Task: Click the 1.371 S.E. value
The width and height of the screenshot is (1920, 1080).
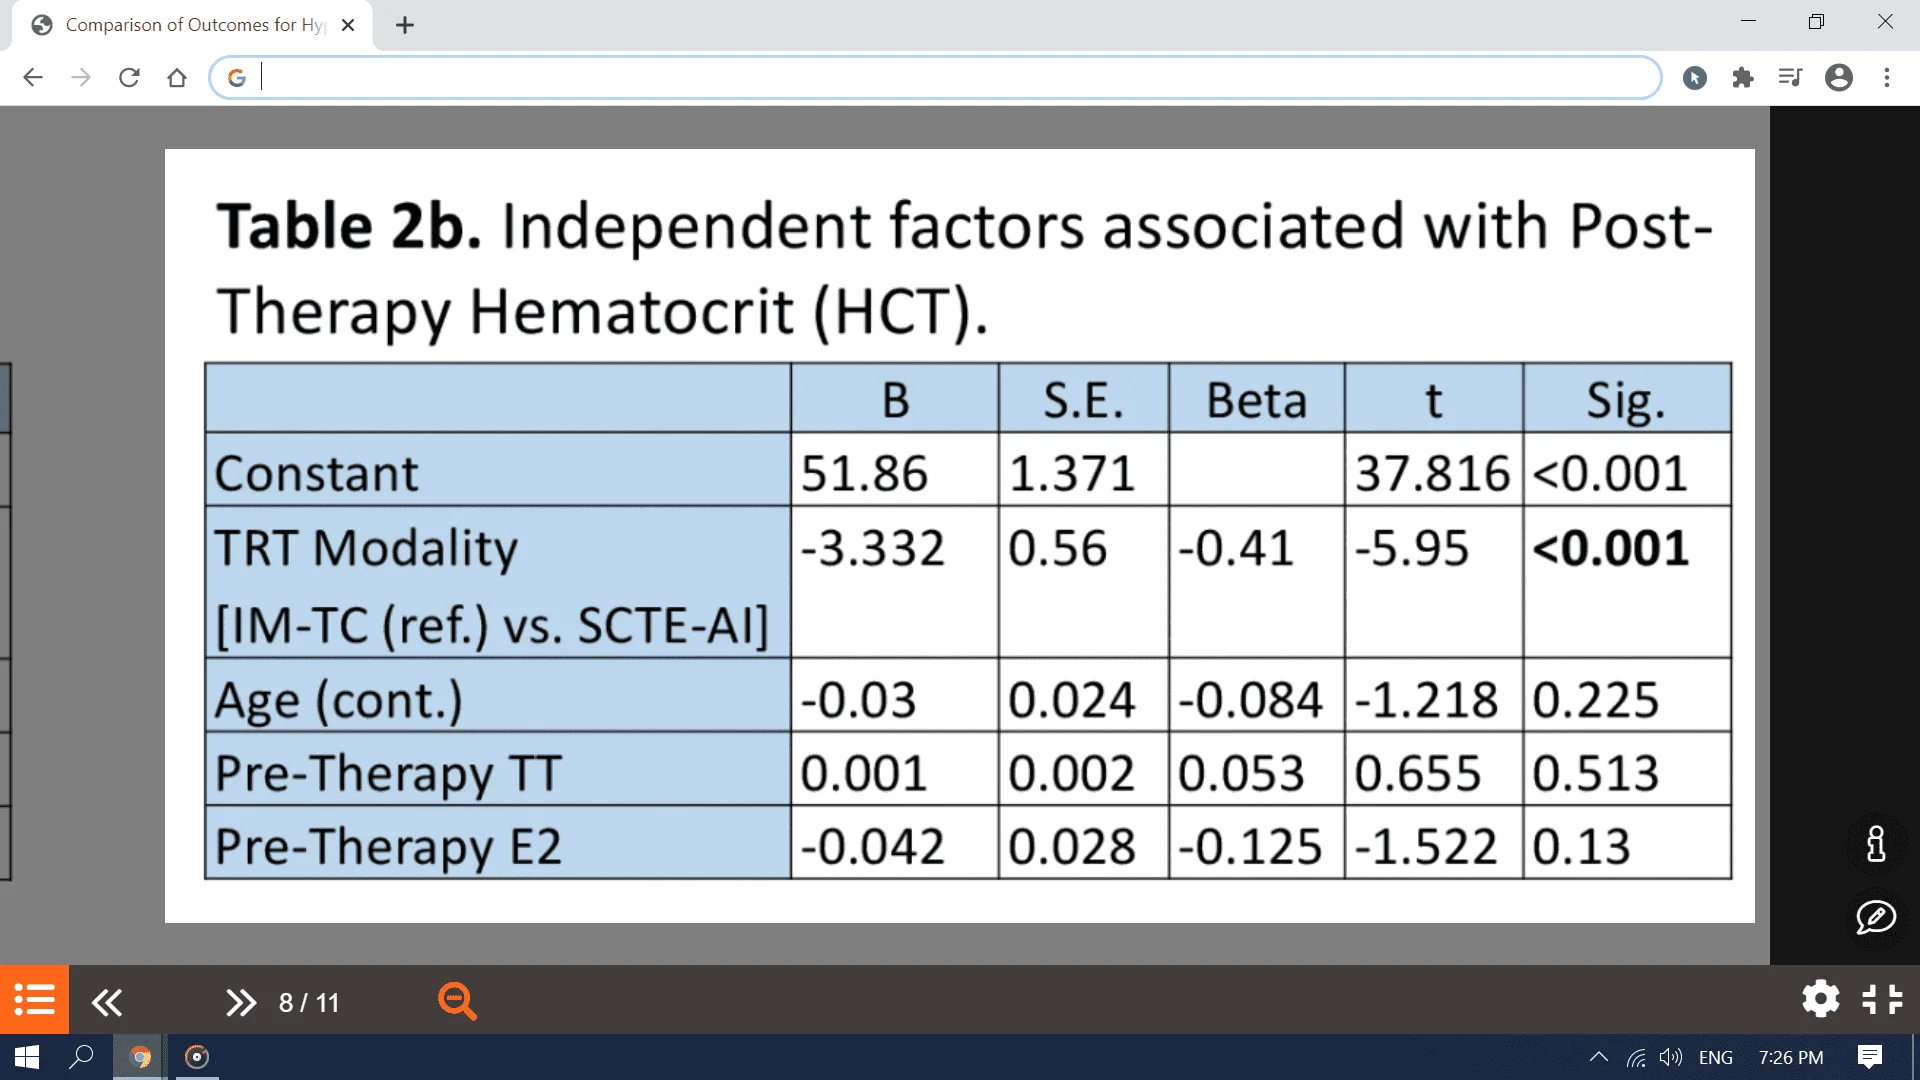Action: 1072,473
